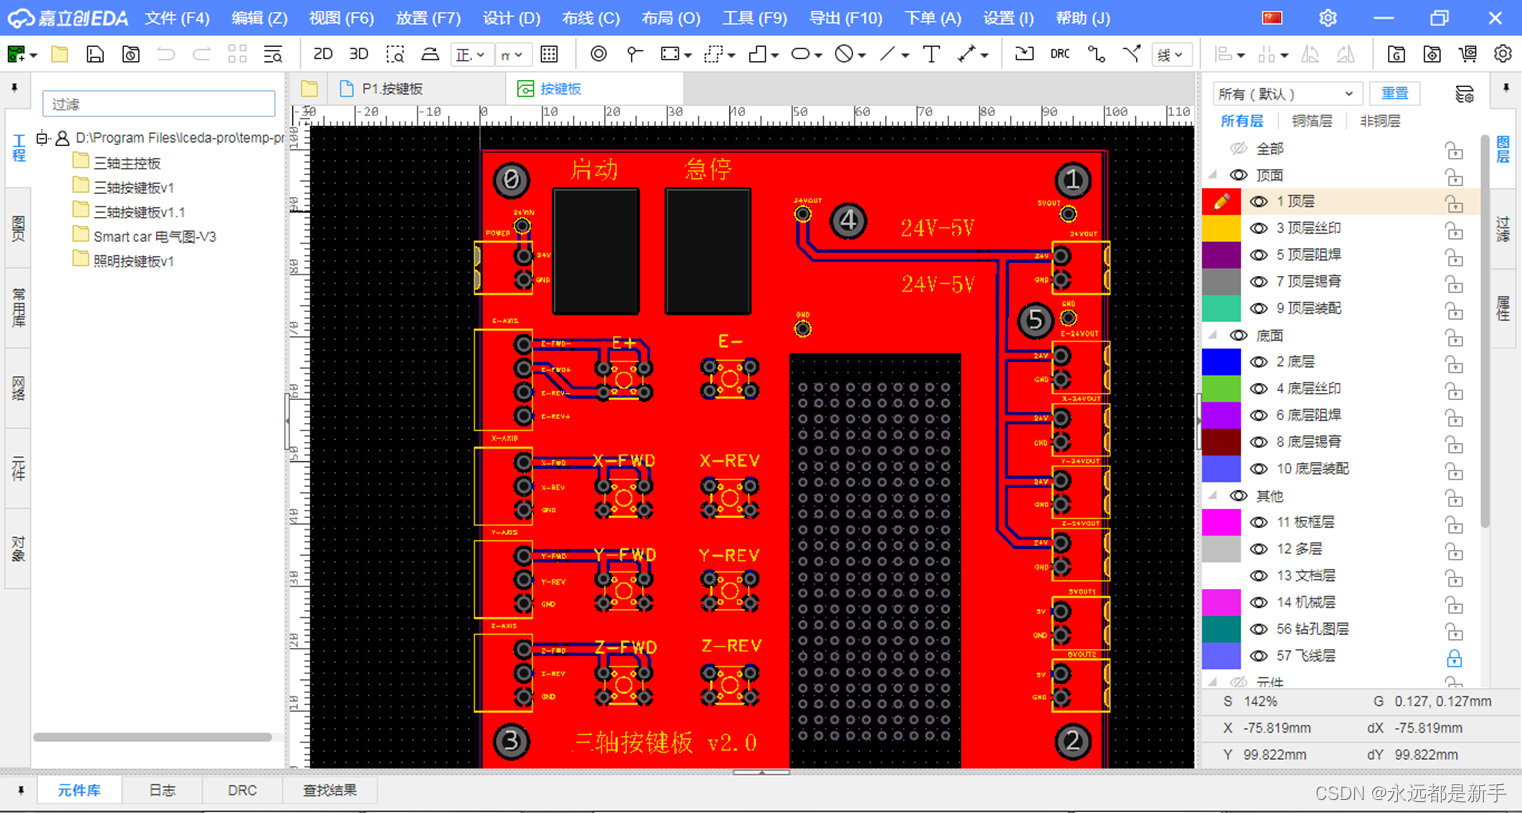Switch to 3D view

pos(358,54)
